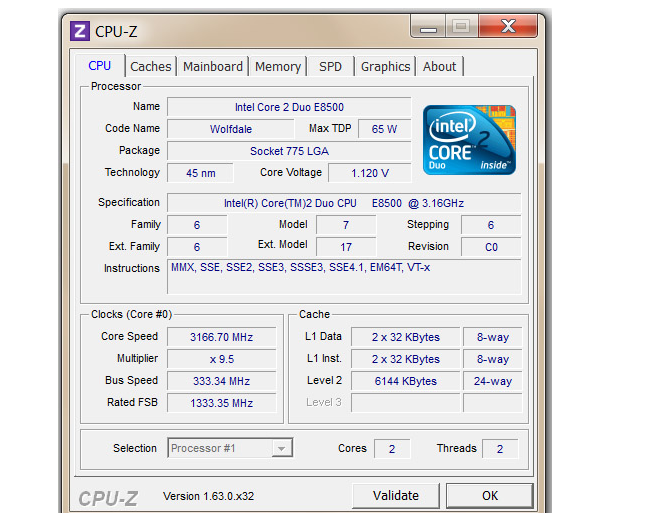665x513 pixels.
Task: Click the Core Voltage value 1.120 V
Action: coord(370,173)
